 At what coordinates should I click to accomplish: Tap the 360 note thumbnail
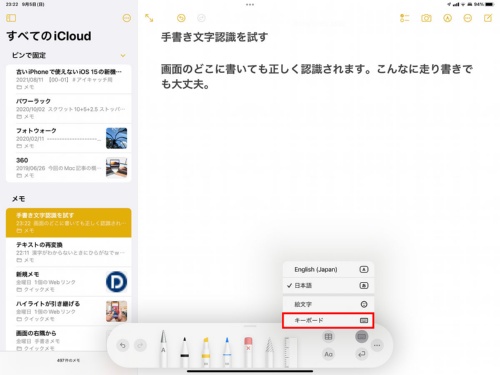tap(116, 168)
